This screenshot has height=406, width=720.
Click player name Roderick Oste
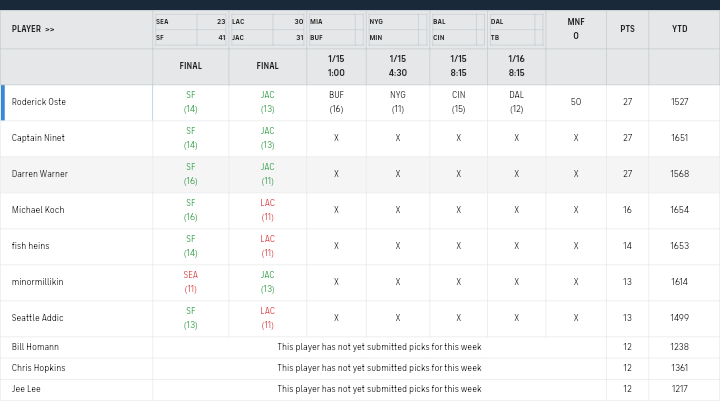(39, 102)
